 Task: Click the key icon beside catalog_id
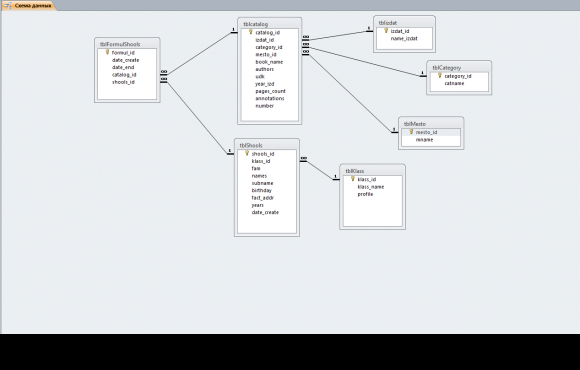251,32
